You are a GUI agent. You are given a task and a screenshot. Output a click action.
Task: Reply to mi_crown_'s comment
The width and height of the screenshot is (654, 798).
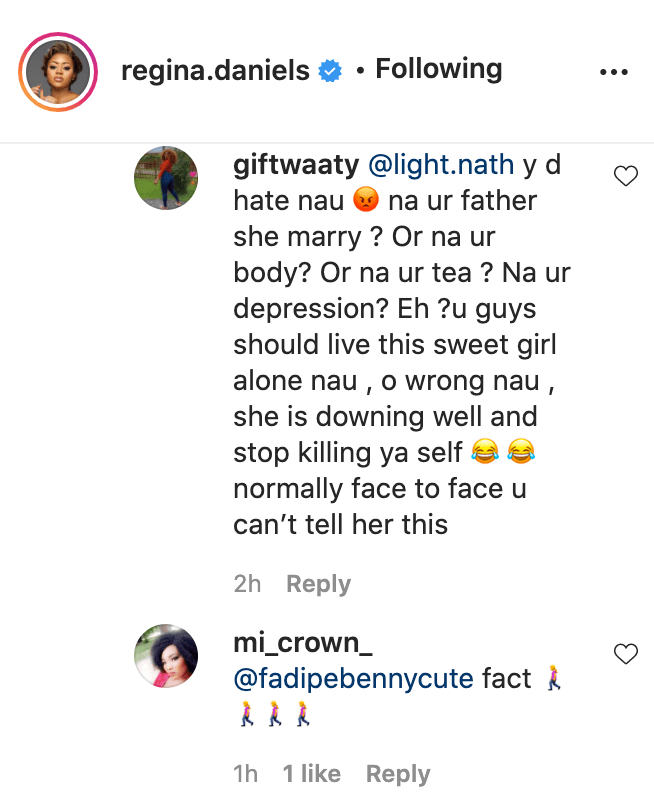pyautogui.click(x=398, y=774)
